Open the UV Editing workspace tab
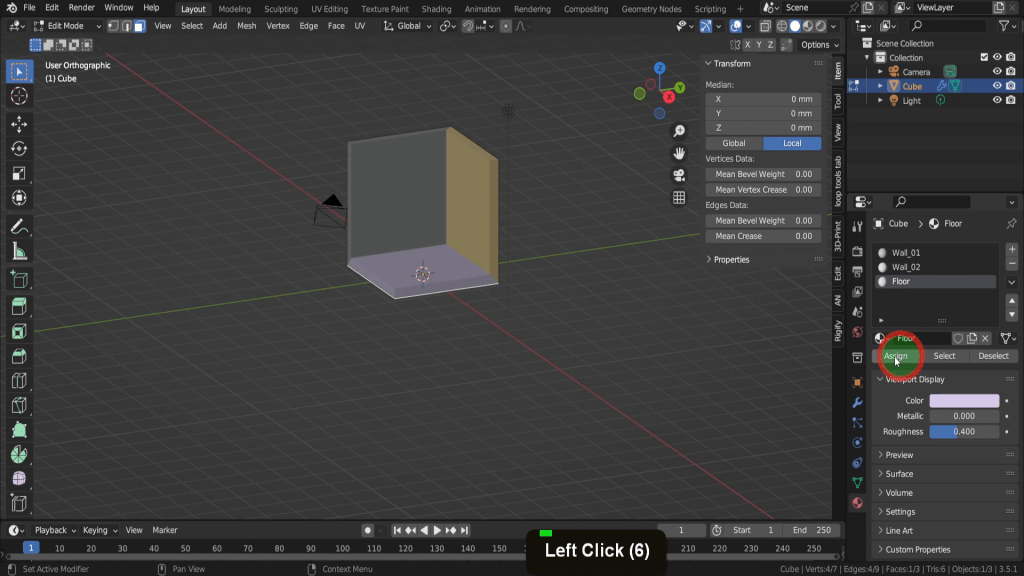This screenshot has width=1024, height=576. [x=329, y=9]
